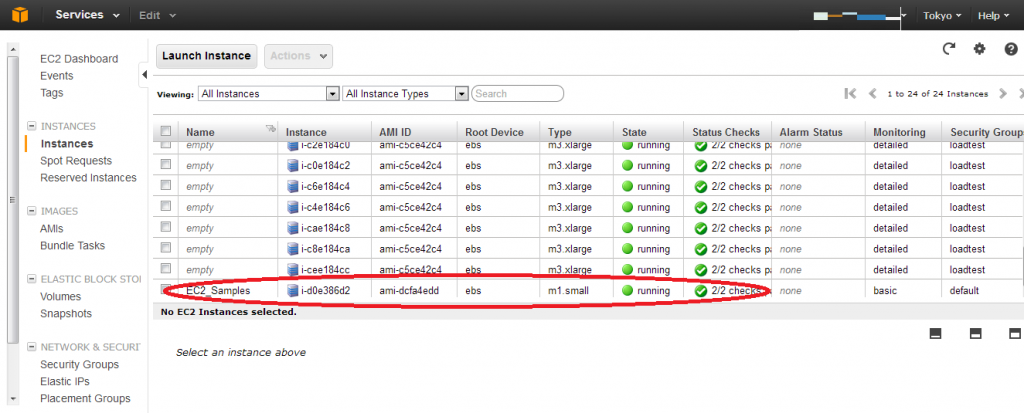Screen dimensions: 1024x413
Task: Select checkbox for EC2_Samples instance
Action: coord(166,289)
